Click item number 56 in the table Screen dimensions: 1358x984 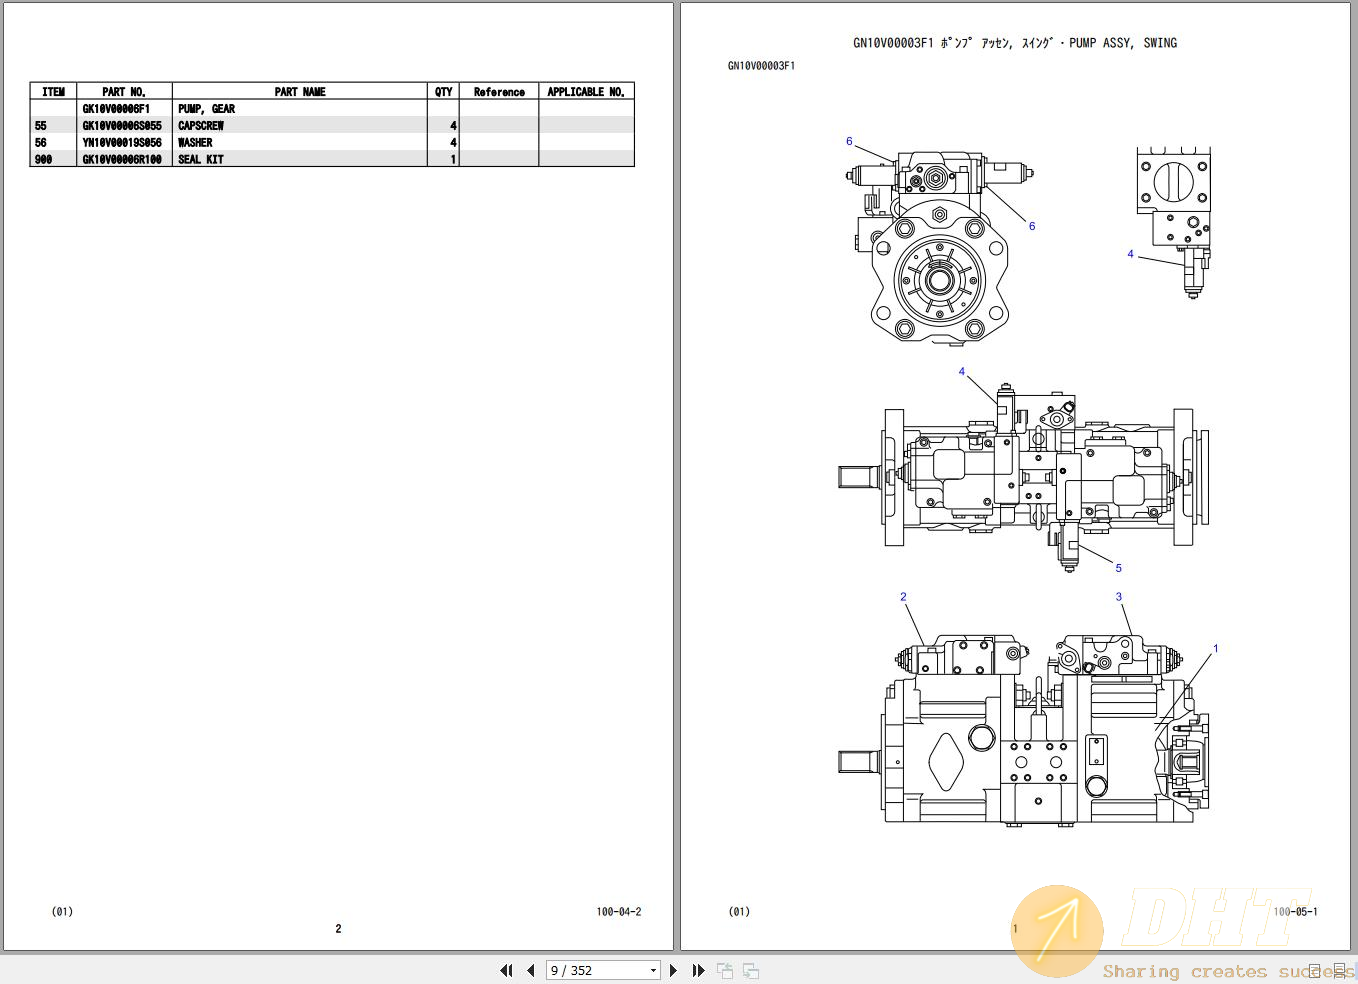tap(41, 143)
